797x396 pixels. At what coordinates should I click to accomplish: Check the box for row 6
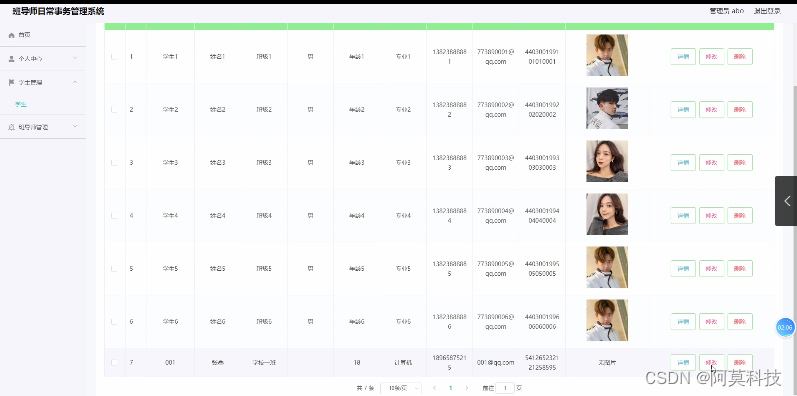click(x=114, y=322)
